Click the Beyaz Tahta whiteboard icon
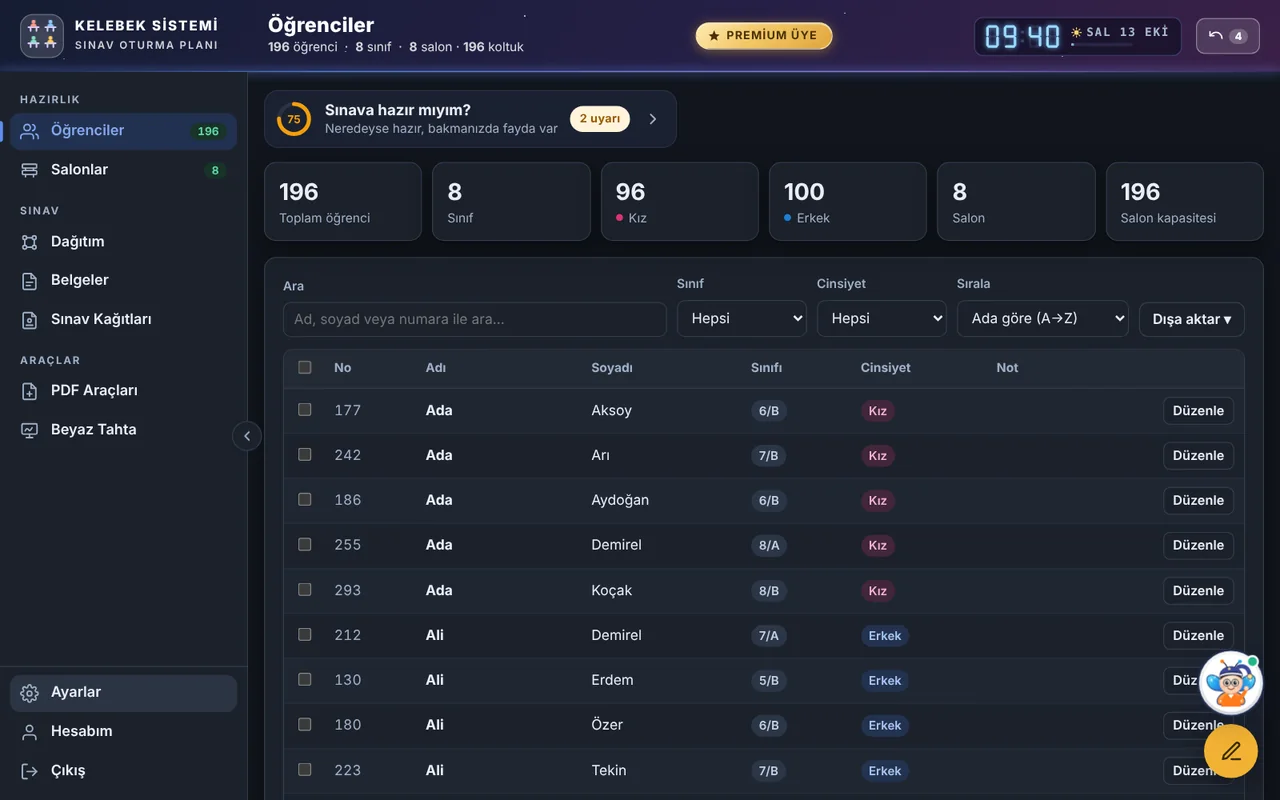The image size is (1280, 800). (30, 430)
